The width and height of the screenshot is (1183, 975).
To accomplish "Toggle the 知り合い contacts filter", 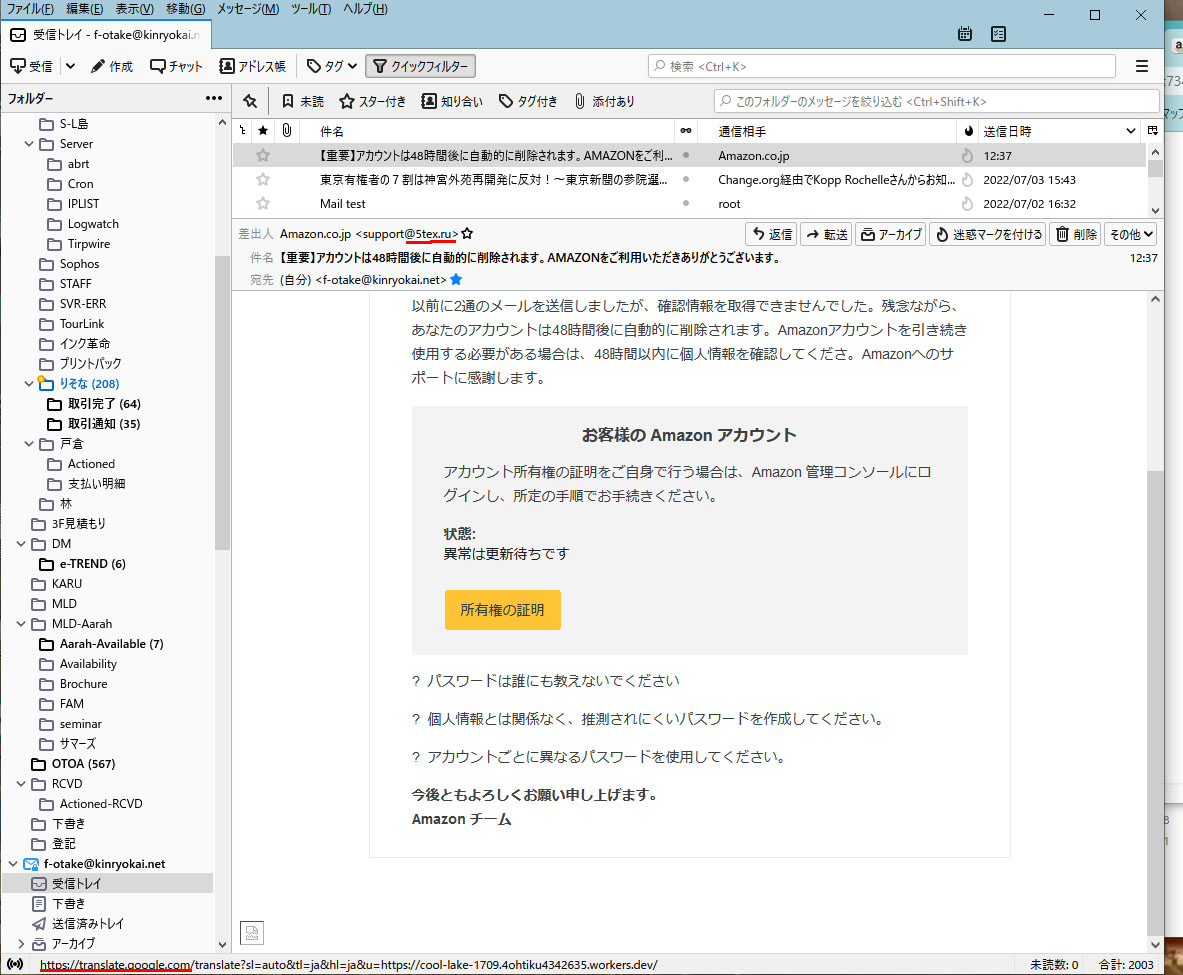I will 452,101.
